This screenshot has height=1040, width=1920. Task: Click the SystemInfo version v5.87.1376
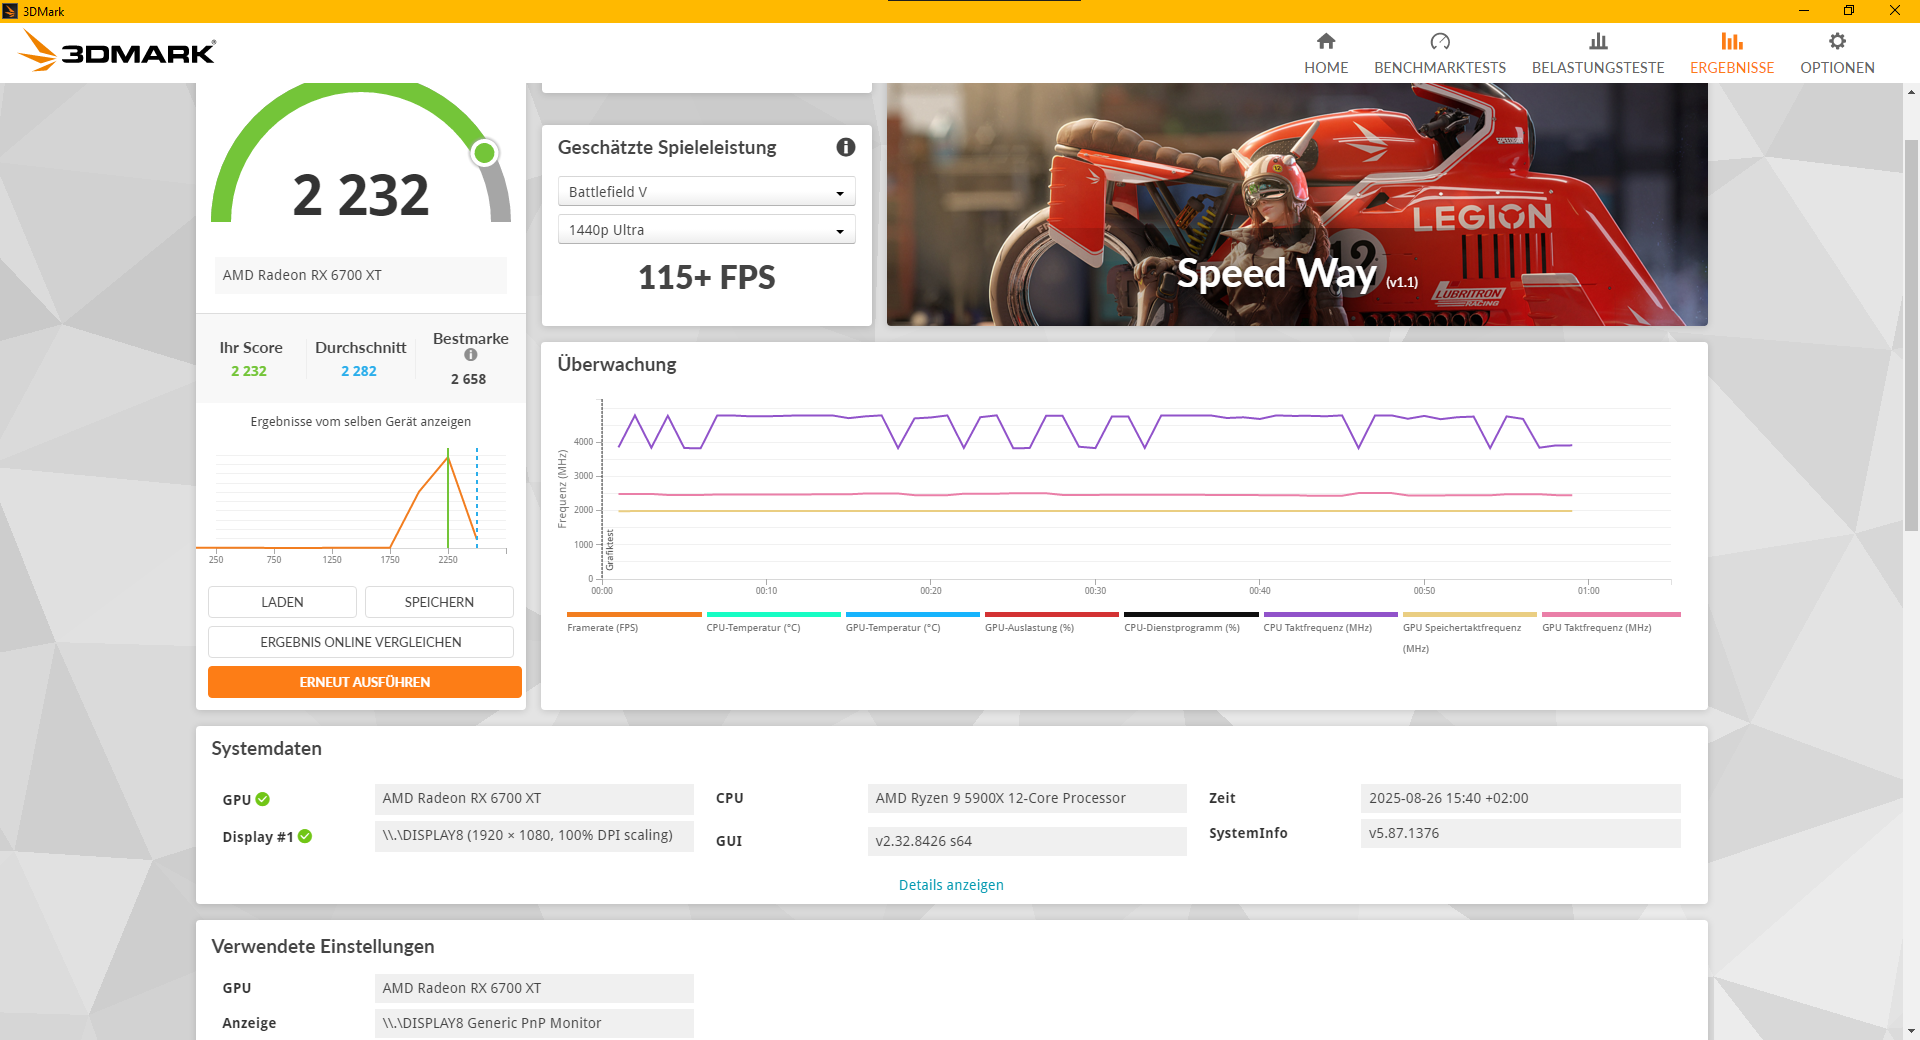coord(1521,833)
